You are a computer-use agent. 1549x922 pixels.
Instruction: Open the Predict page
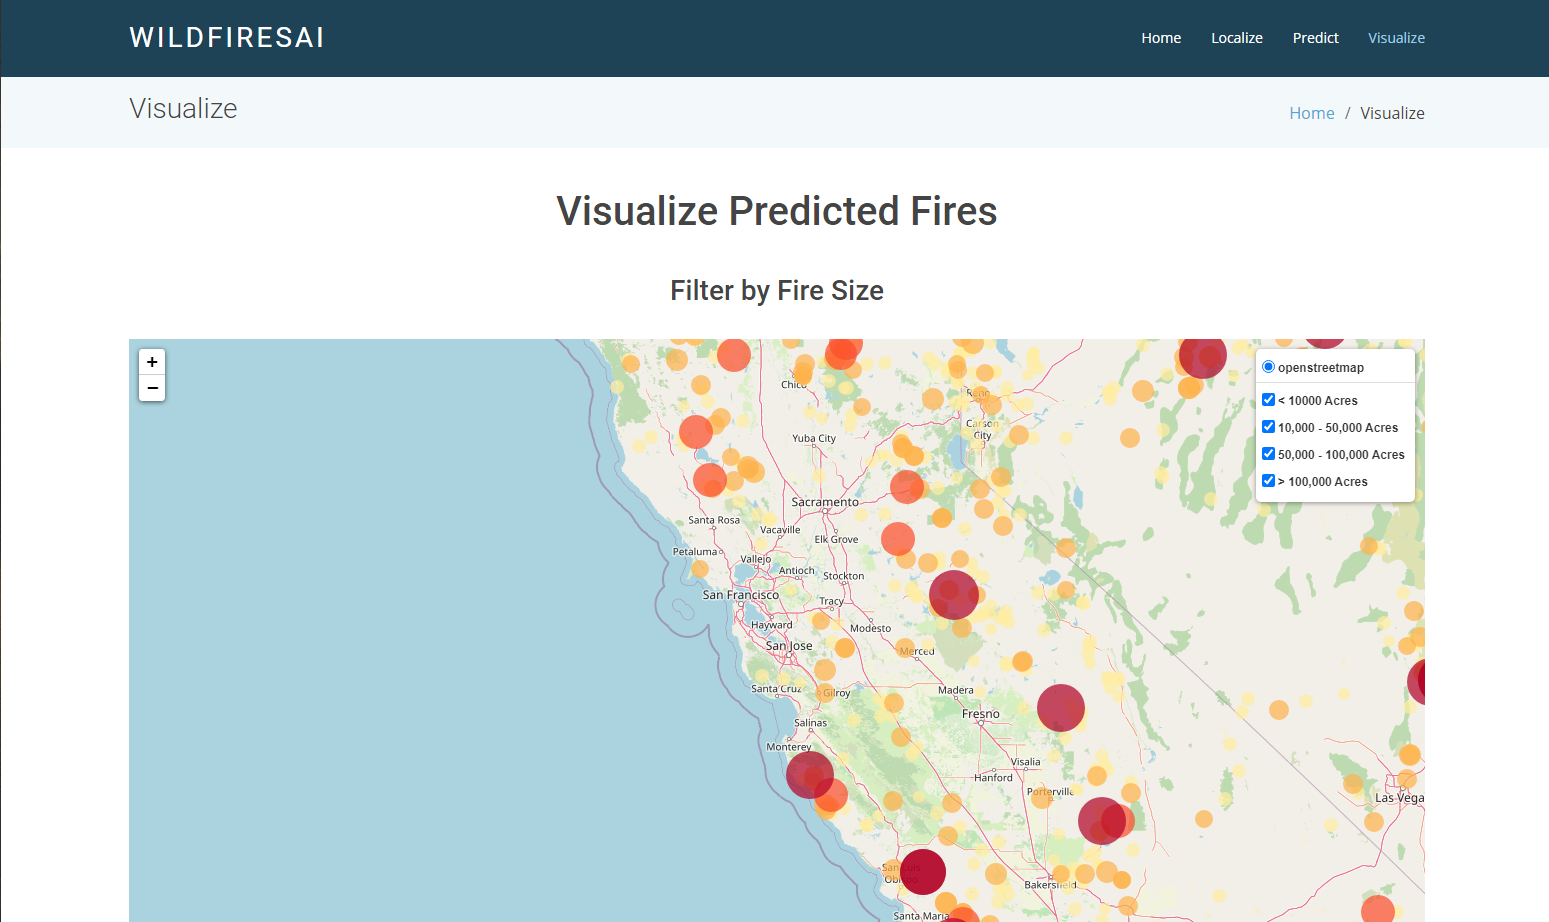click(x=1315, y=38)
